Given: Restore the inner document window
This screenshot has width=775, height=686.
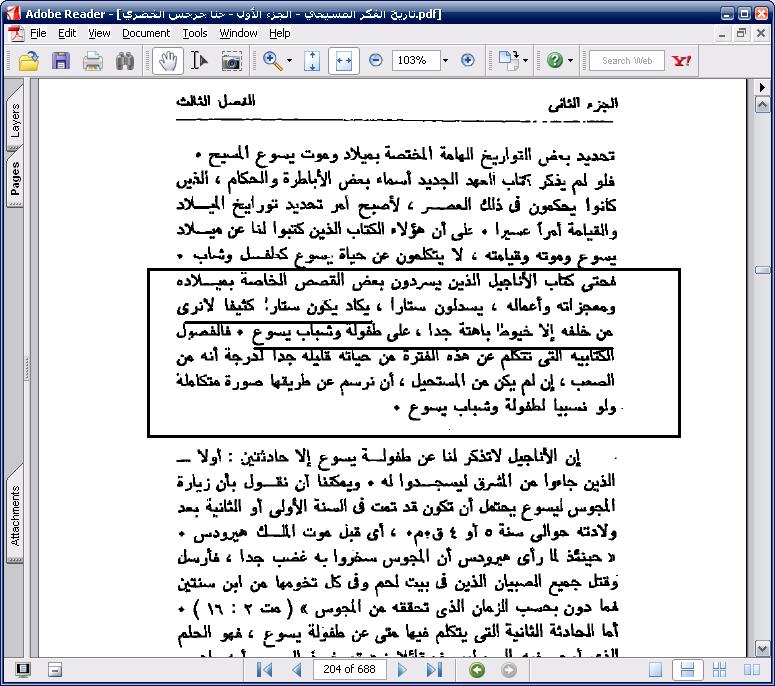Looking at the screenshot, I should (741, 34).
